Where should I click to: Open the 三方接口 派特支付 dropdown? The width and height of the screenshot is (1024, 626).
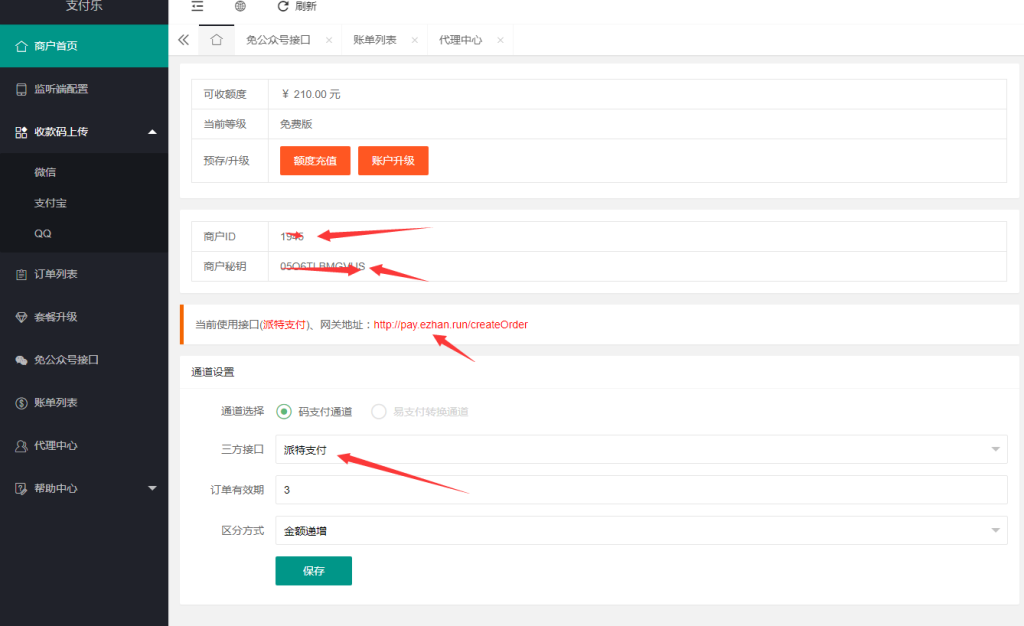click(640, 449)
